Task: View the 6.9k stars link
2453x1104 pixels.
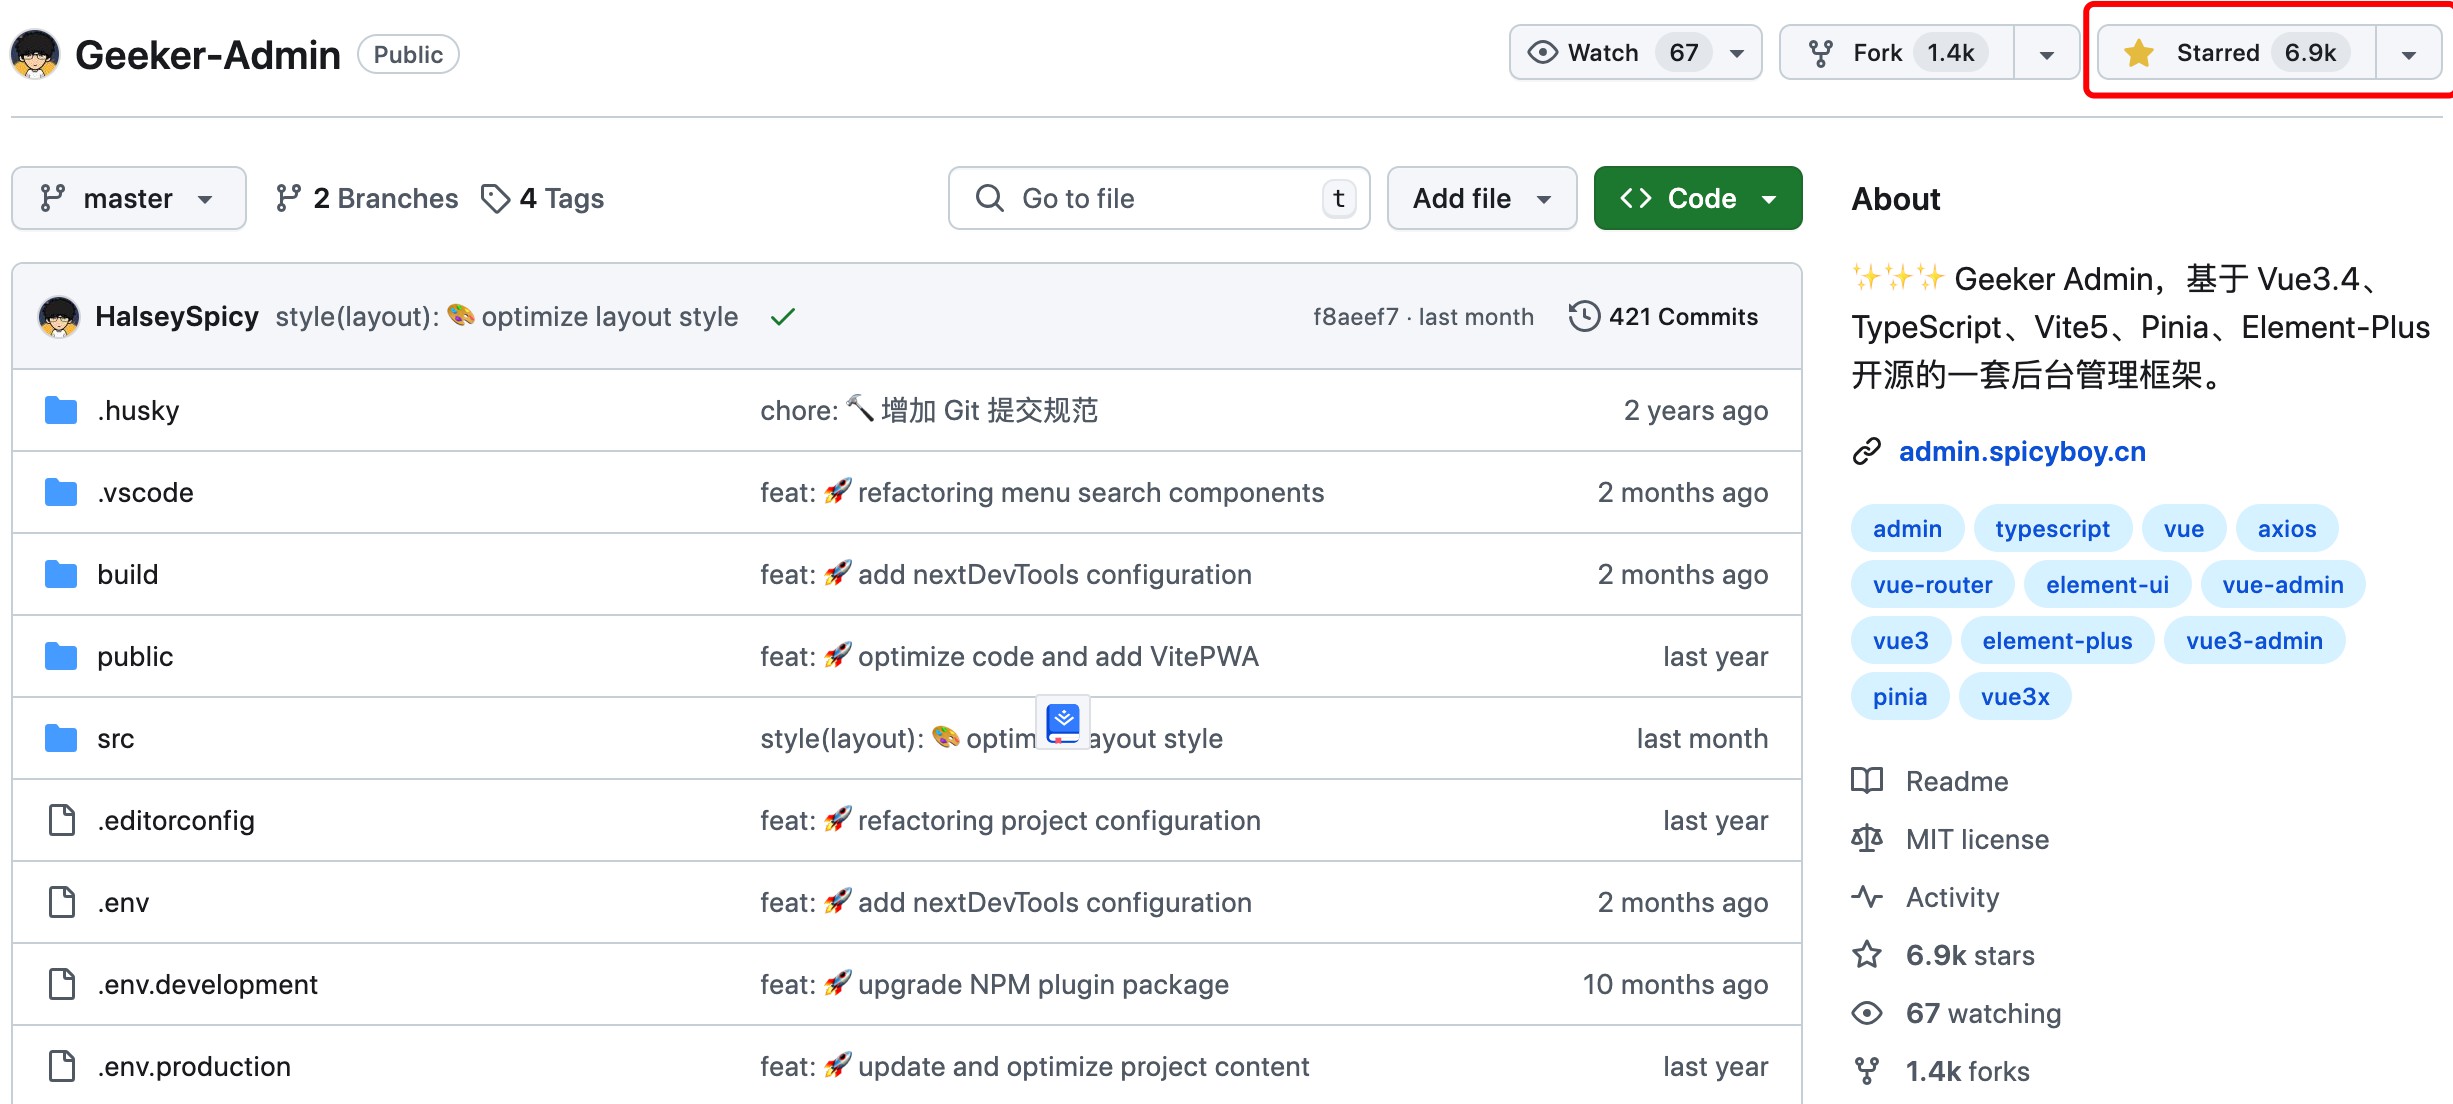Action: coord(1970,955)
